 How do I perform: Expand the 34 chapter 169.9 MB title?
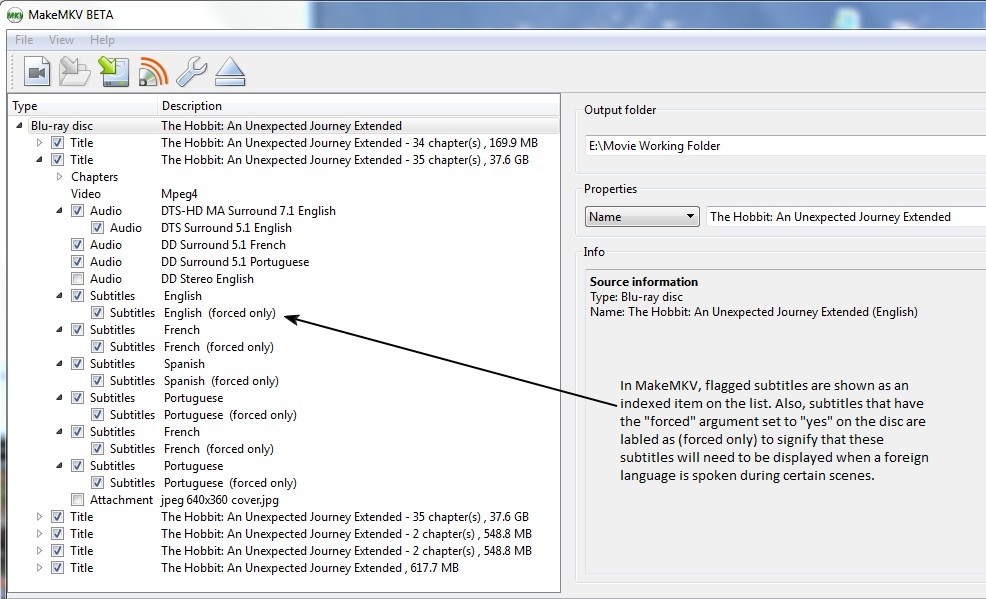tap(39, 143)
